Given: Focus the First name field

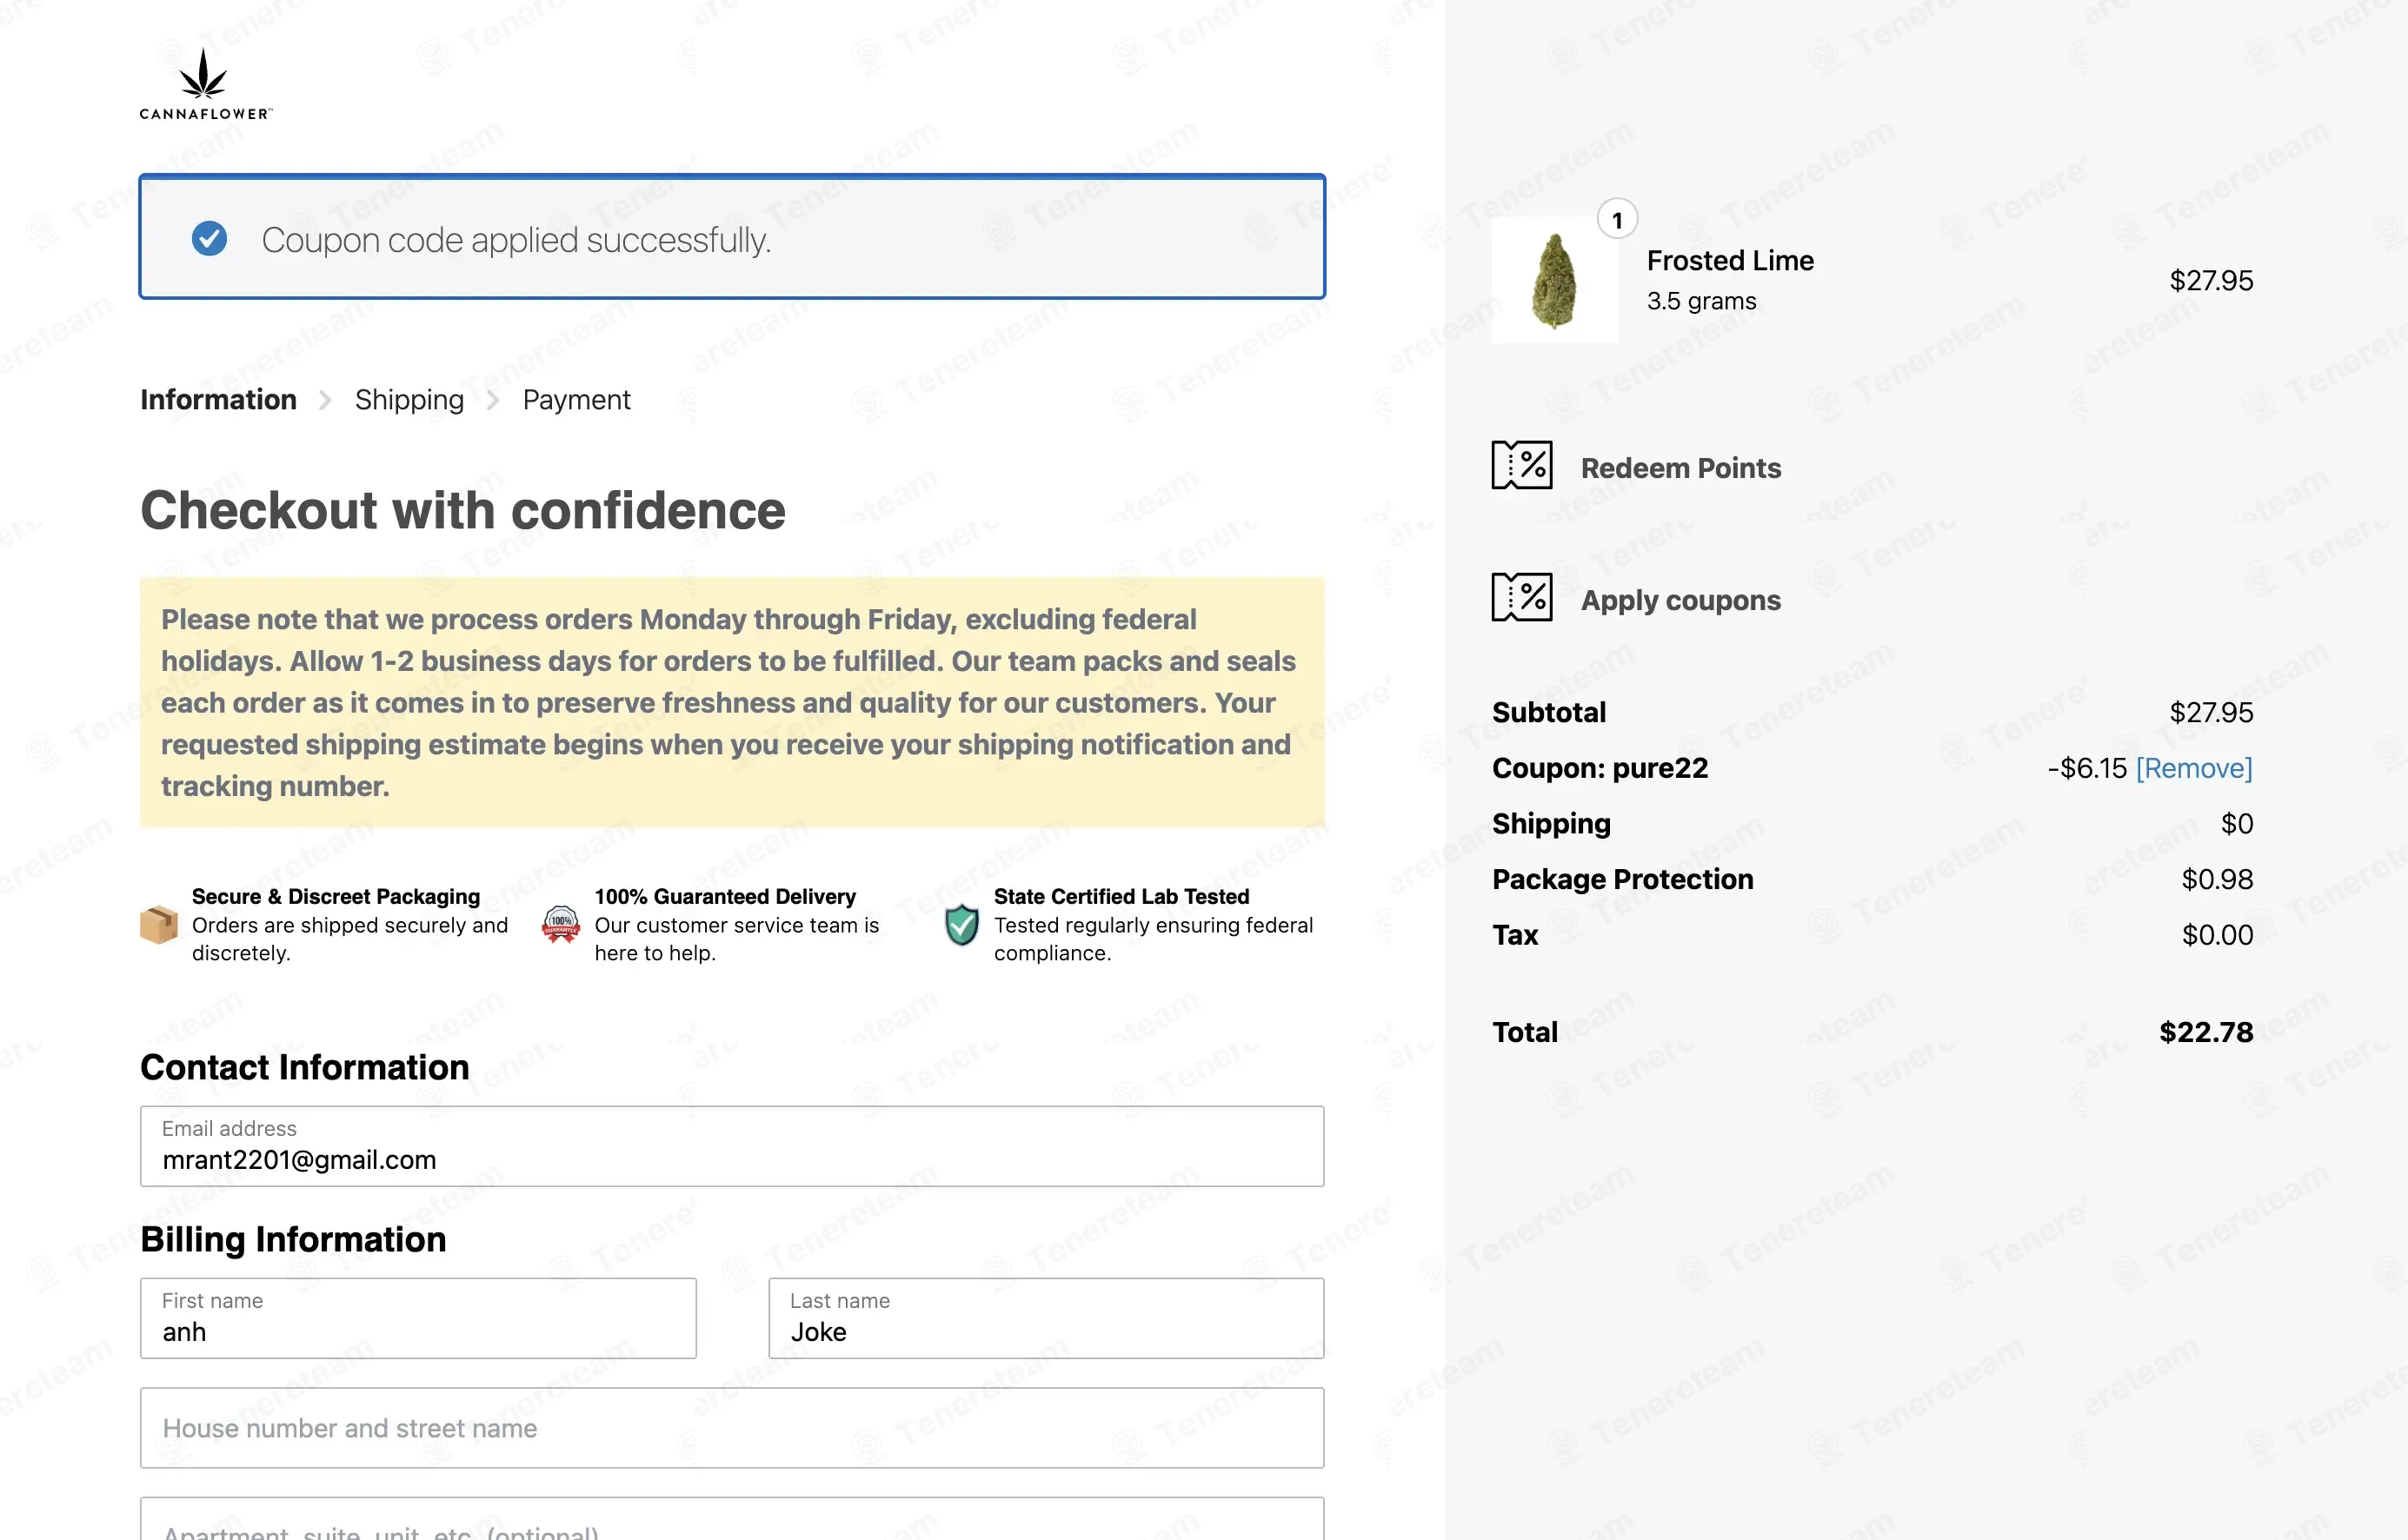Looking at the screenshot, I should 418,1318.
